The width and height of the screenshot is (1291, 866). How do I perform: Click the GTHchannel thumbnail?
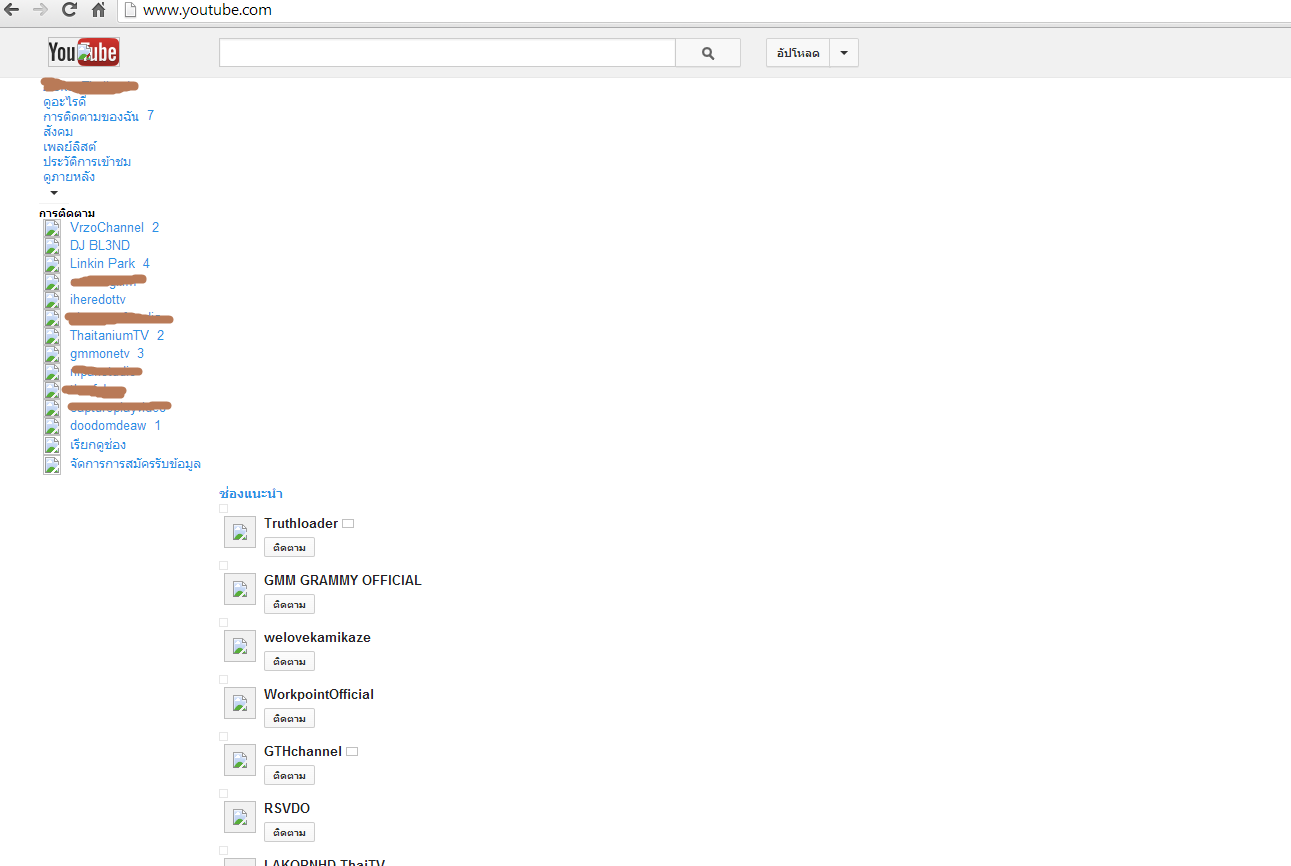click(240, 760)
